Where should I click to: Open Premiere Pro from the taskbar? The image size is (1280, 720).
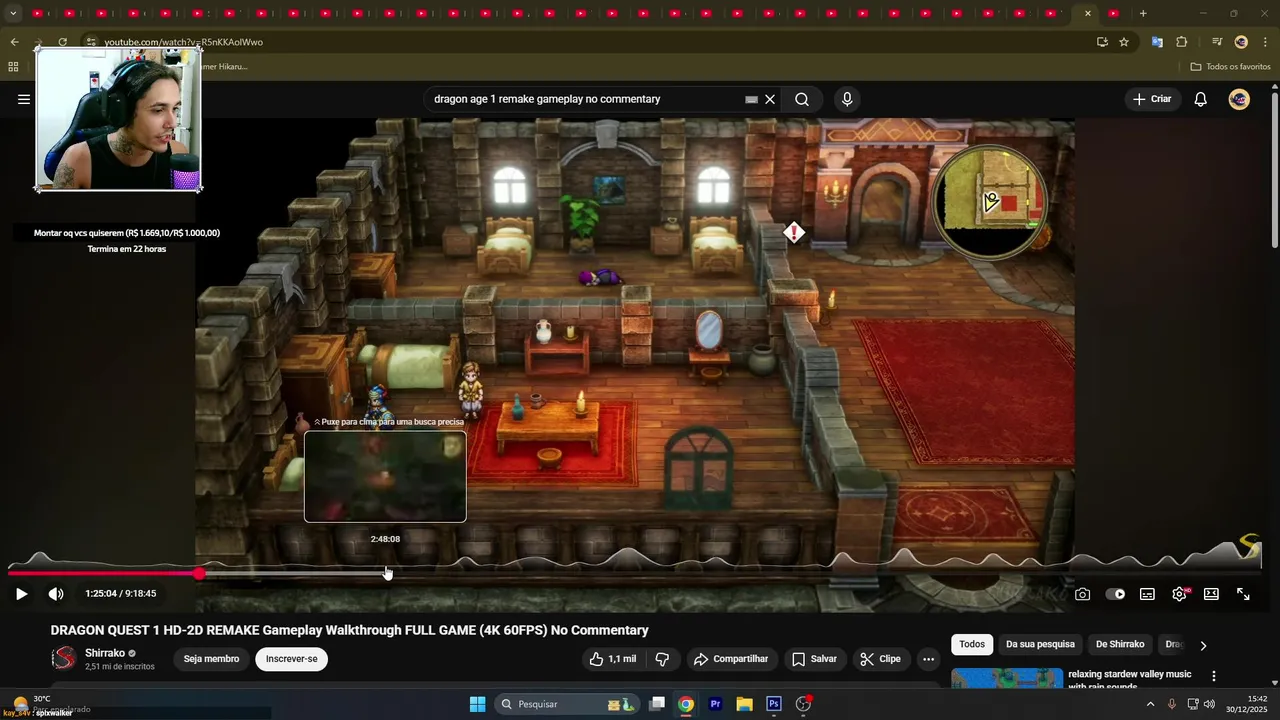pos(715,704)
